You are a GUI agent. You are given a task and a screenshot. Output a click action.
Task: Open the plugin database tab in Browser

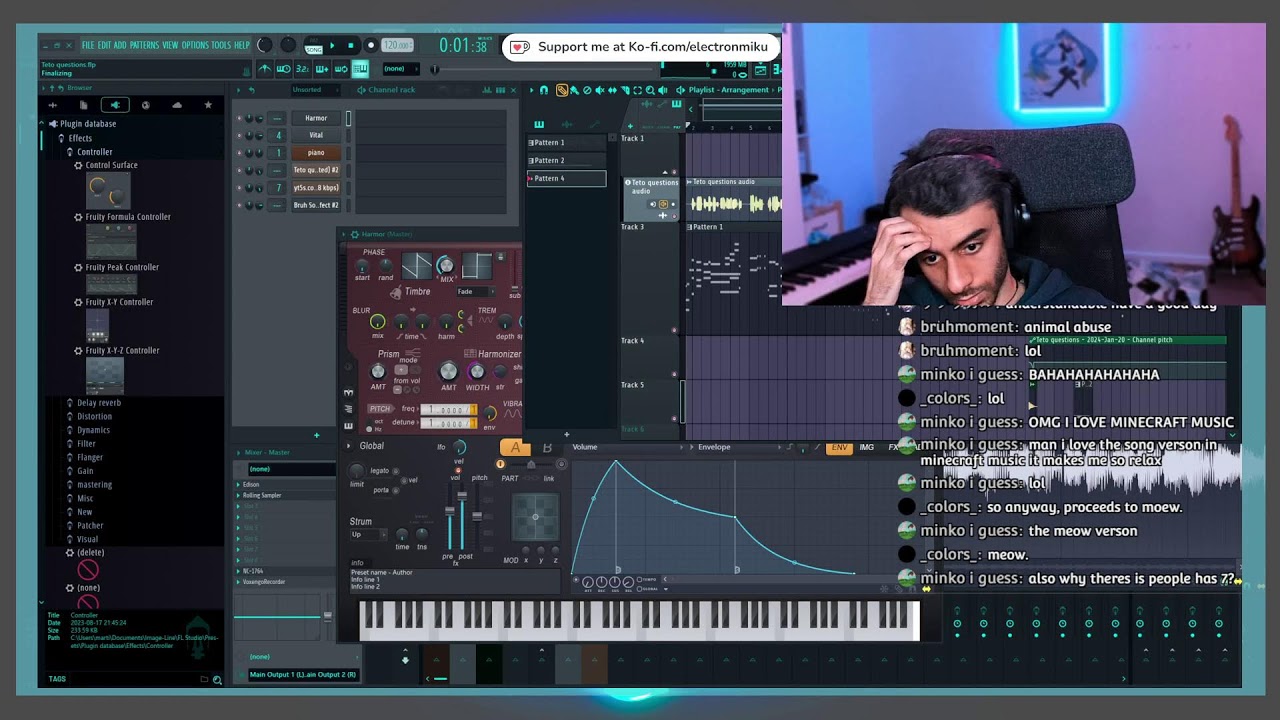click(115, 105)
